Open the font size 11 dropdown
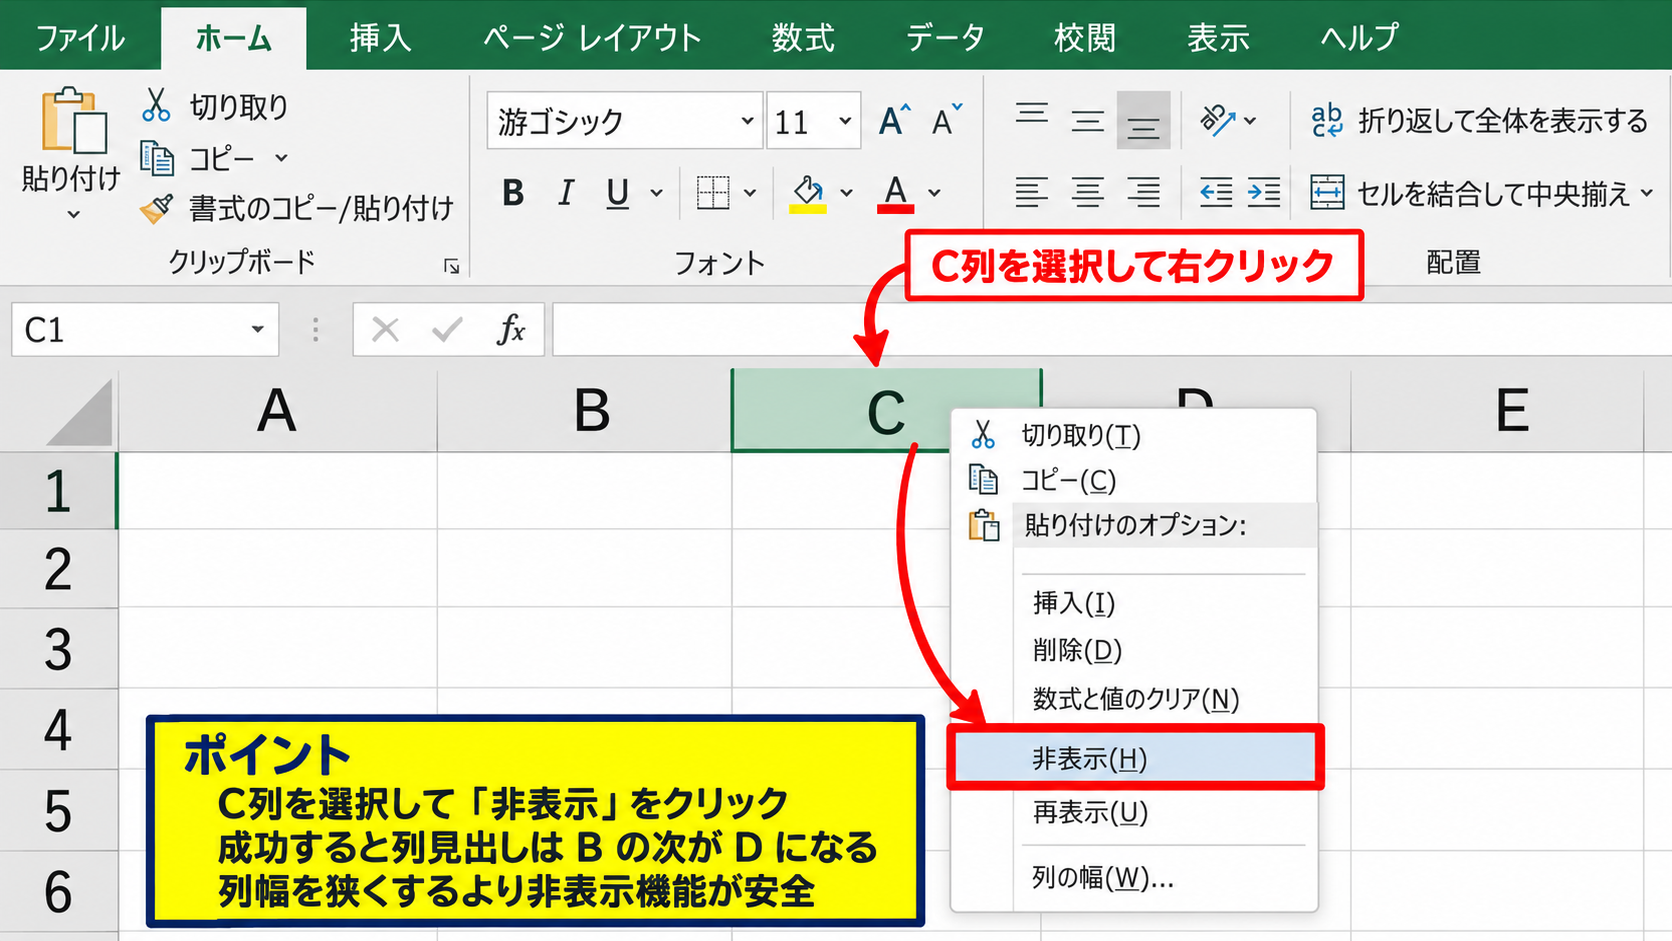 click(x=845, y=121)
